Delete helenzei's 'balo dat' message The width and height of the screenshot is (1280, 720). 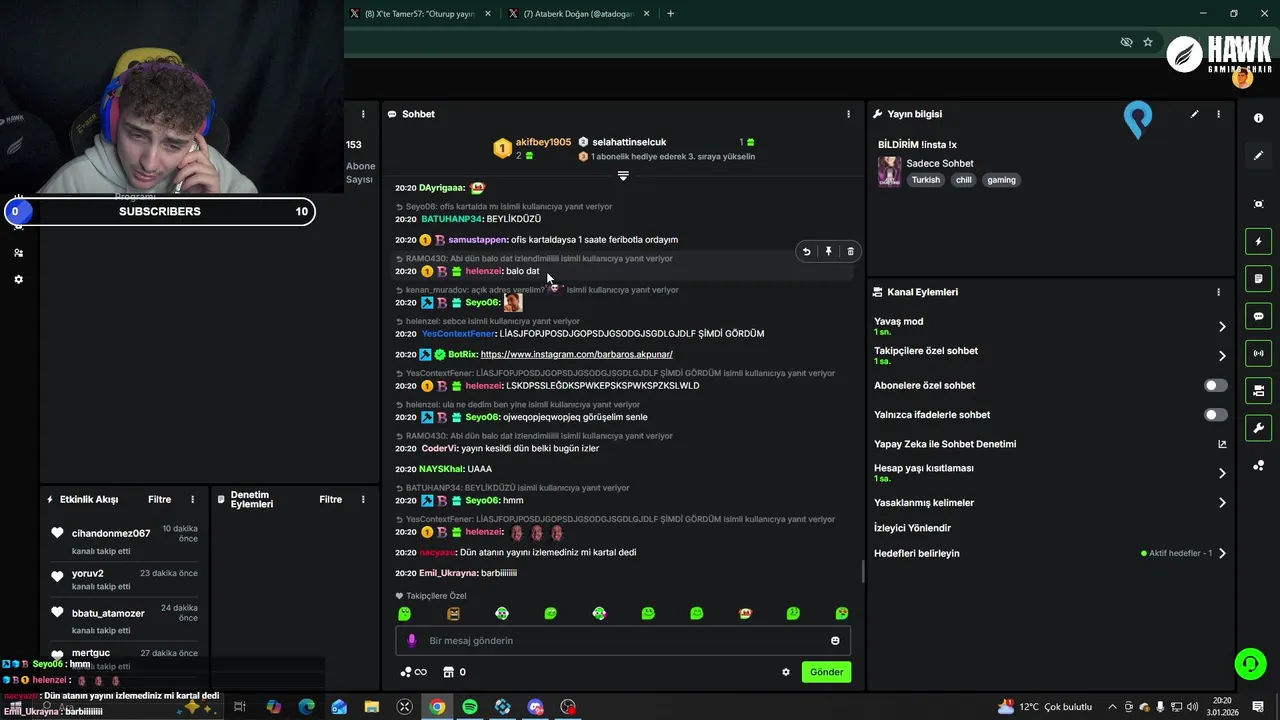click(x=850, y=252)
